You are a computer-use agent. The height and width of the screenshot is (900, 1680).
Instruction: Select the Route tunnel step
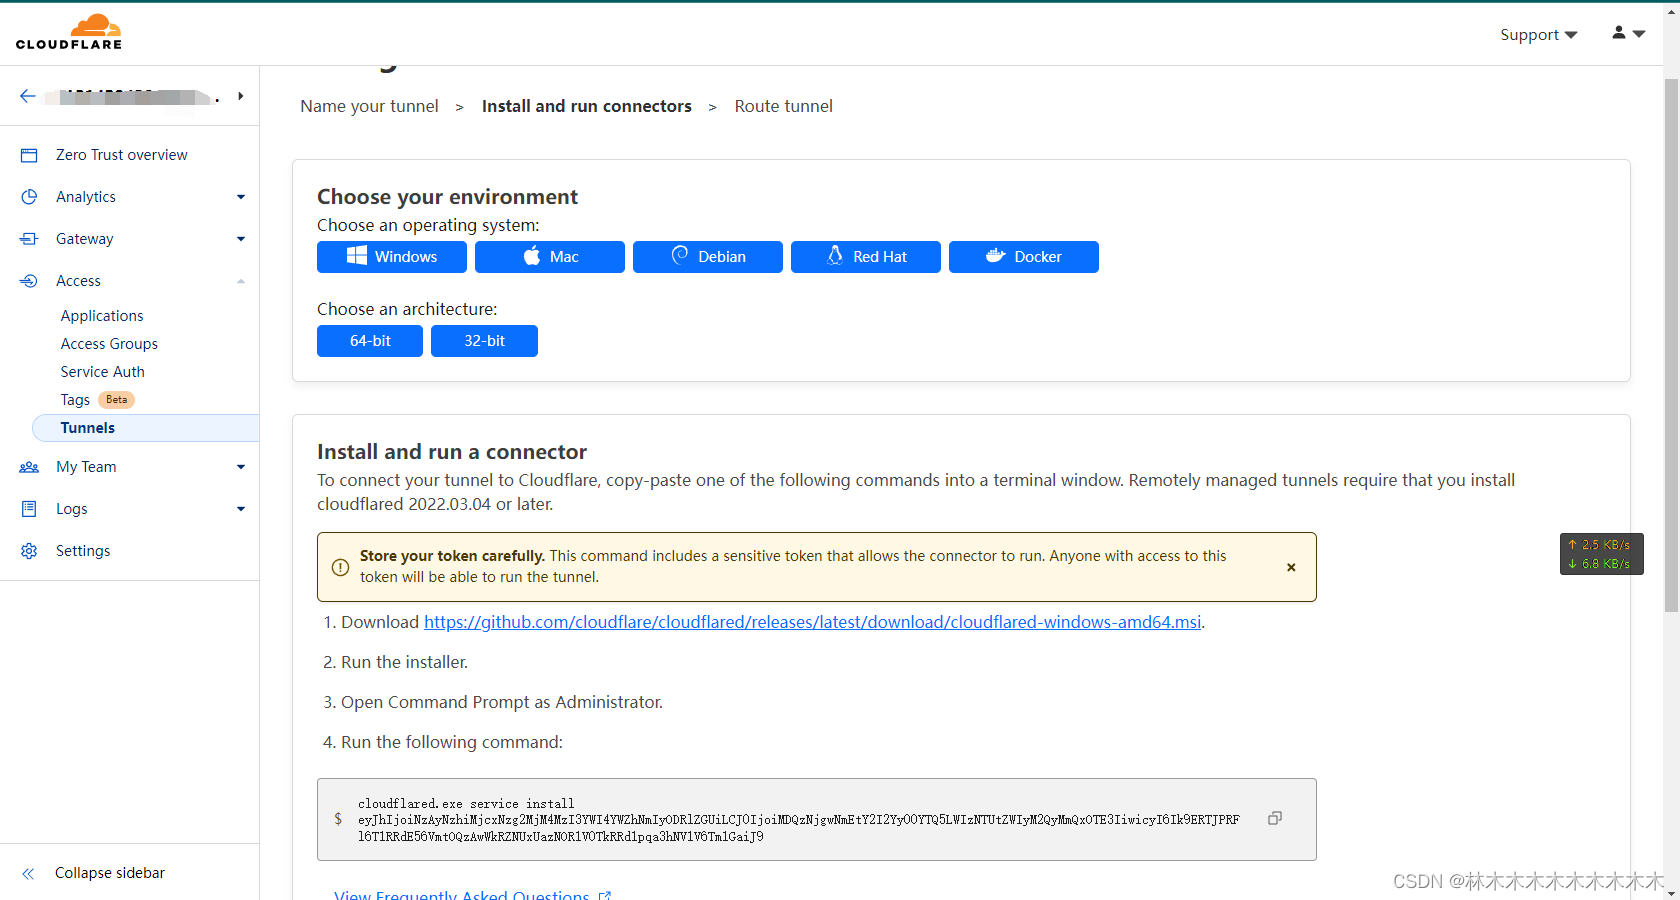coord(784,106)
